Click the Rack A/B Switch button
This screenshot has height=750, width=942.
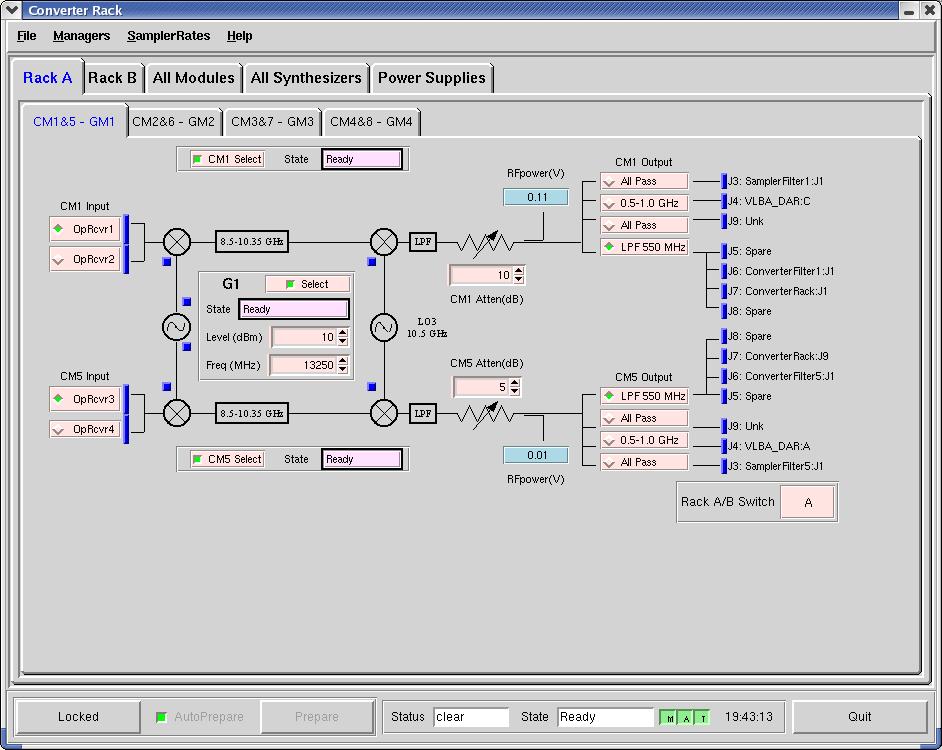[x=807, y=502]
